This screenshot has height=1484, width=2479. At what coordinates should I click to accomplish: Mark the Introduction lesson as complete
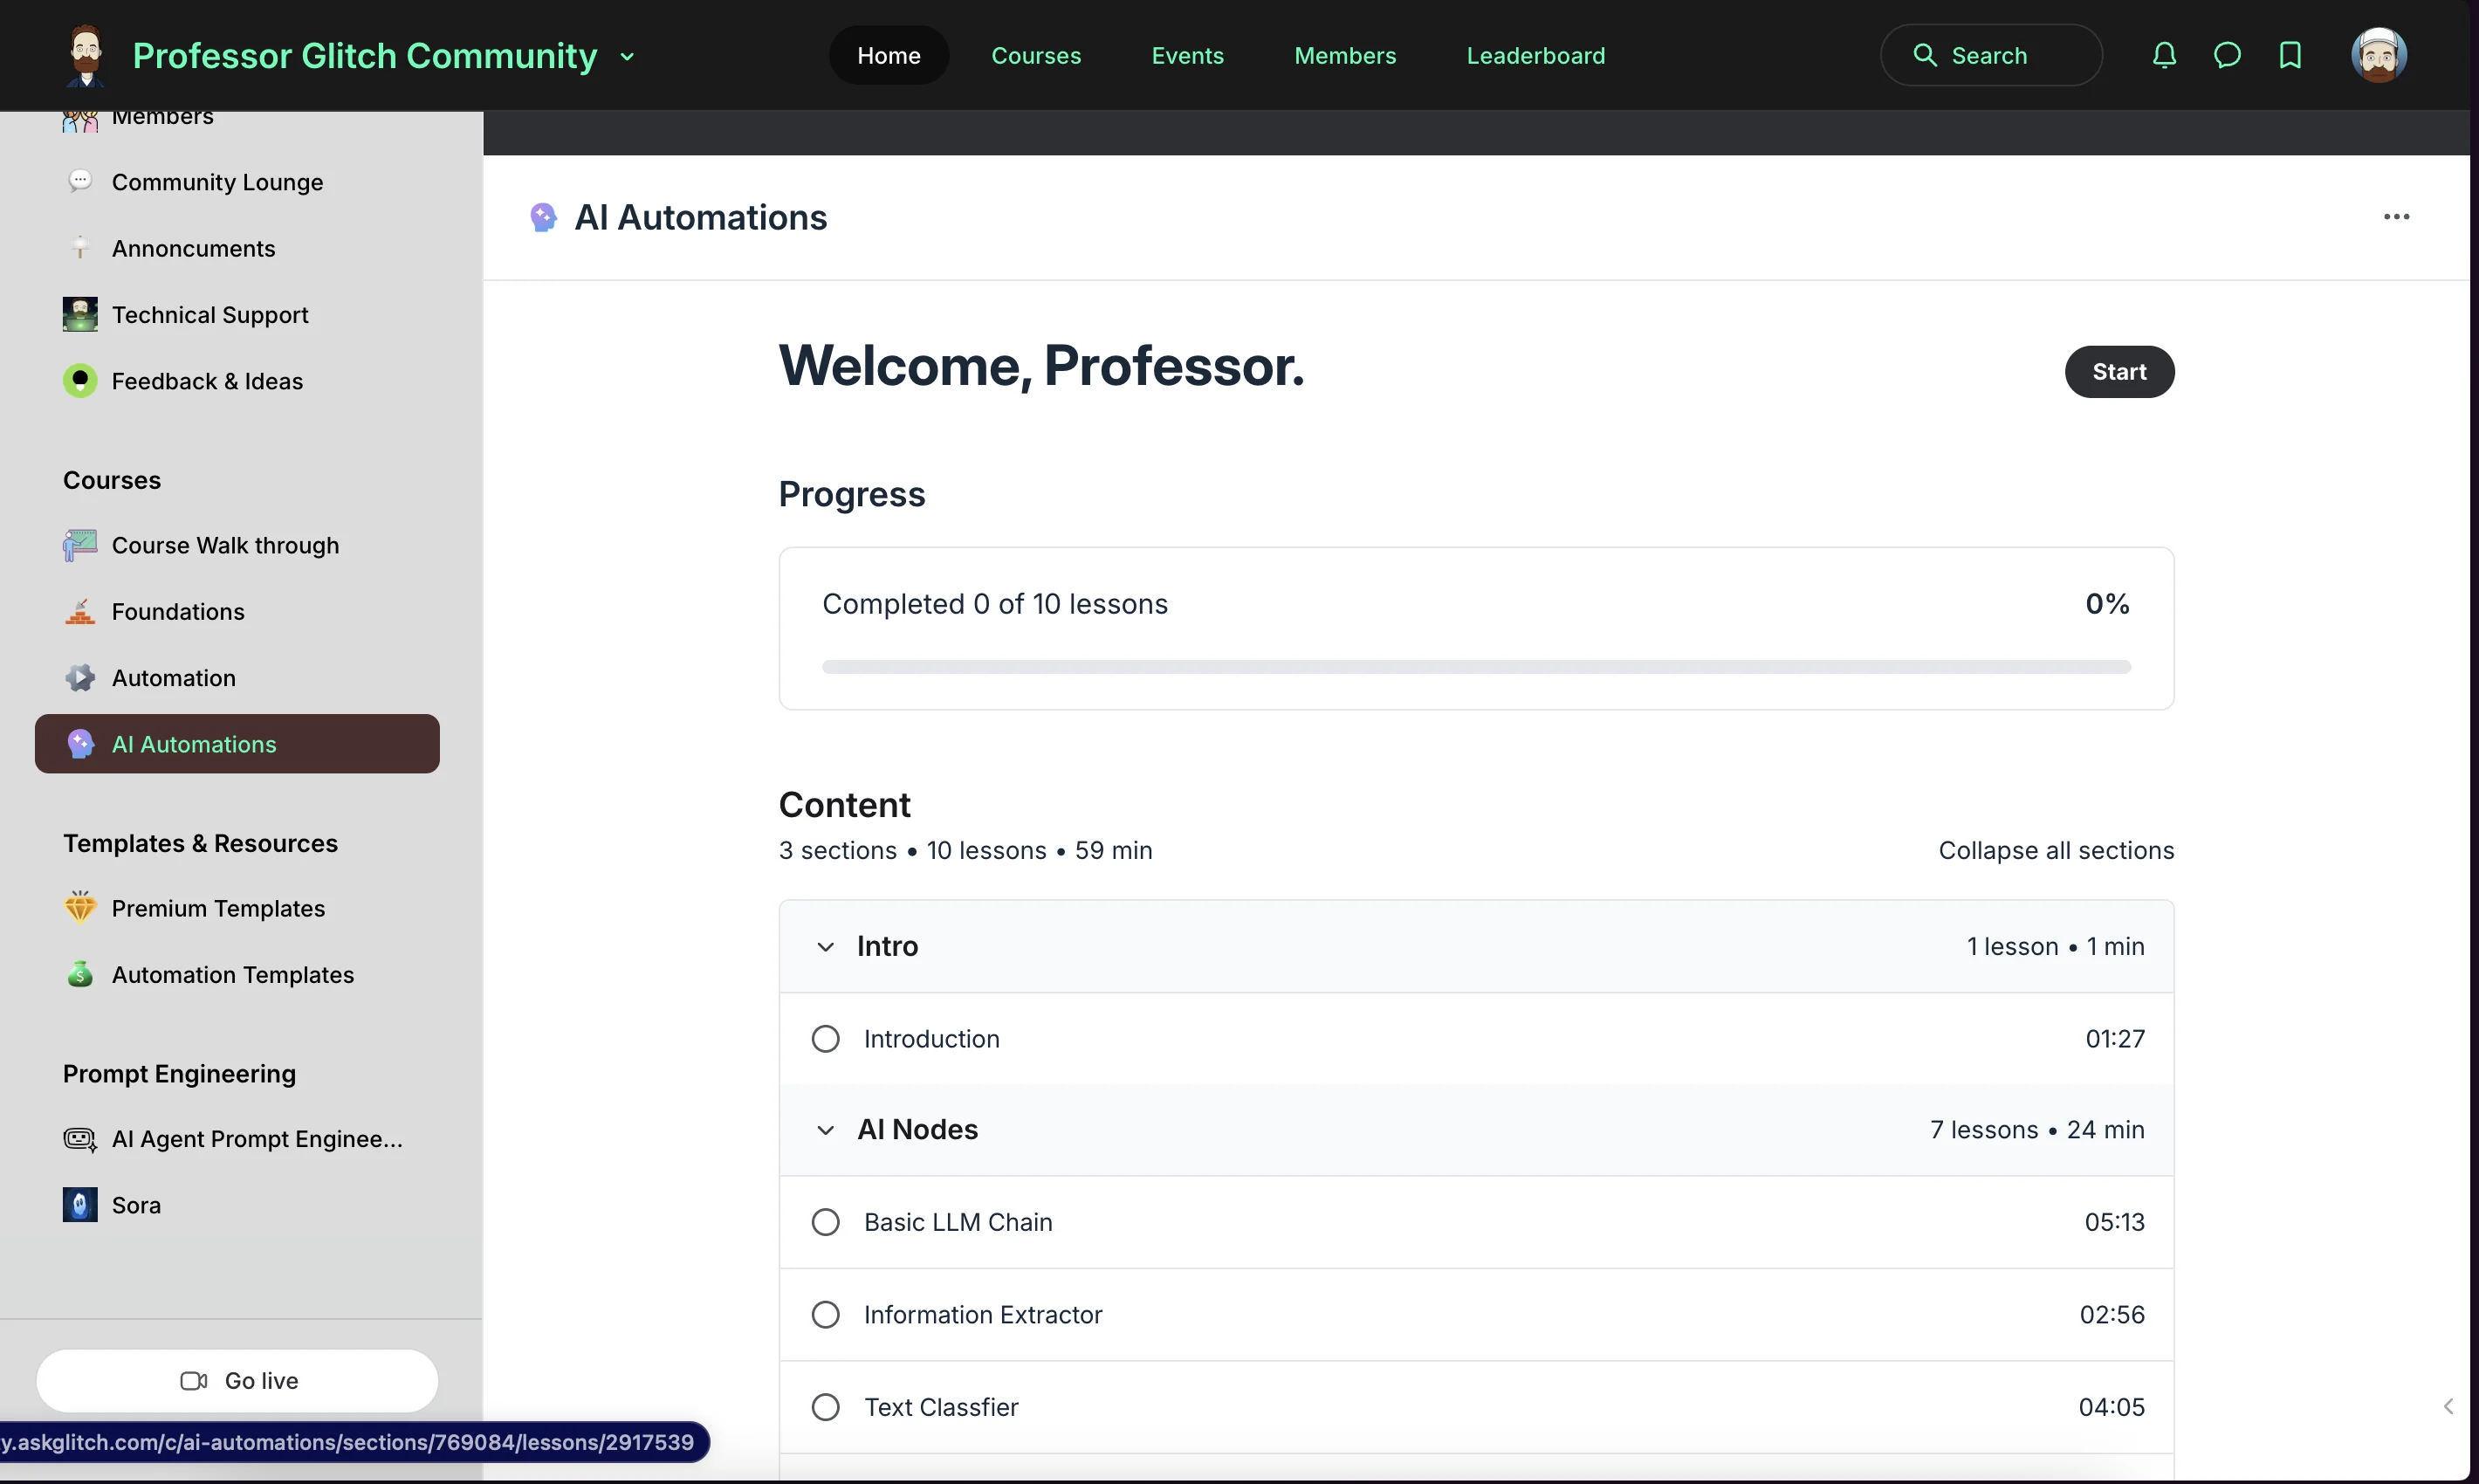click(825, 1038)
